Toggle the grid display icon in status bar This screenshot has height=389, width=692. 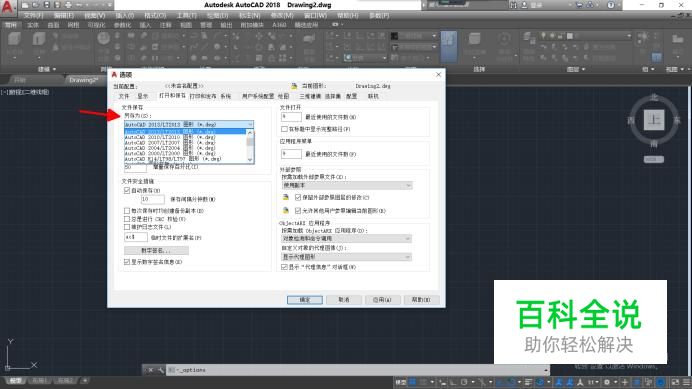(x=413, y=382)
